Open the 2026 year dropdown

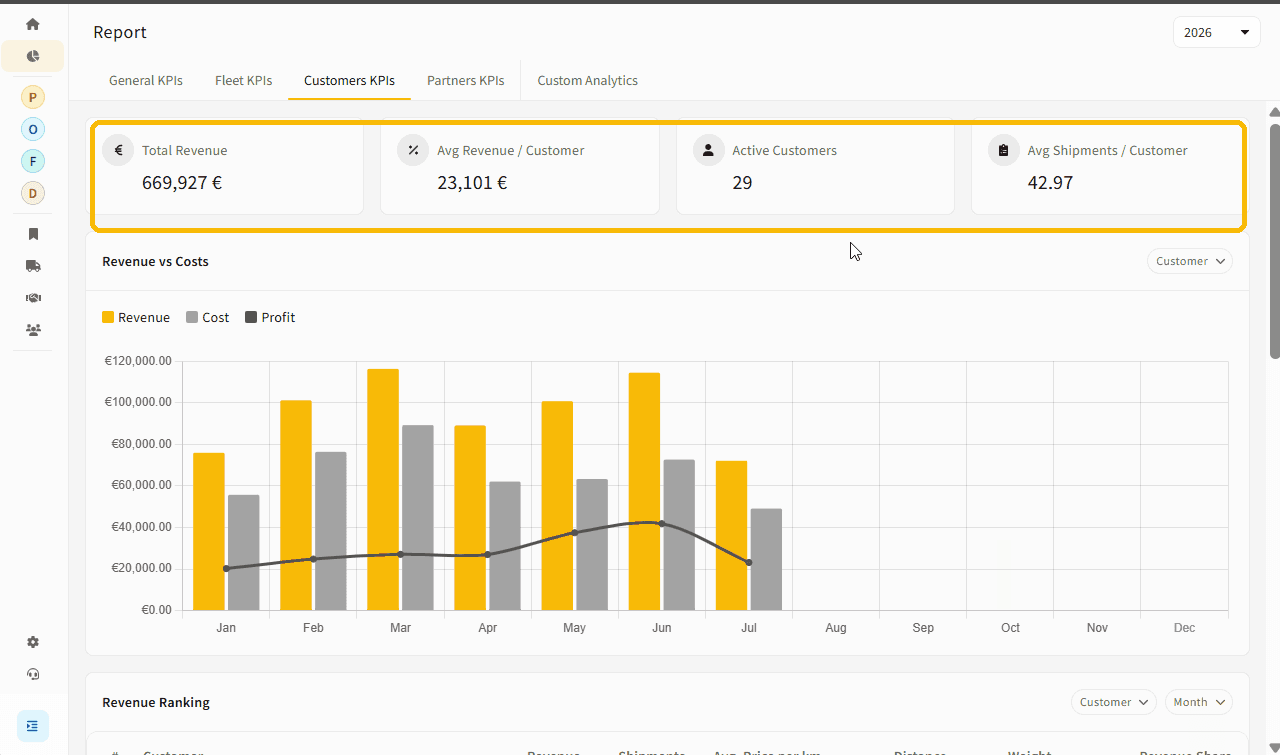pyautogui.click(x=1217, y=32)
